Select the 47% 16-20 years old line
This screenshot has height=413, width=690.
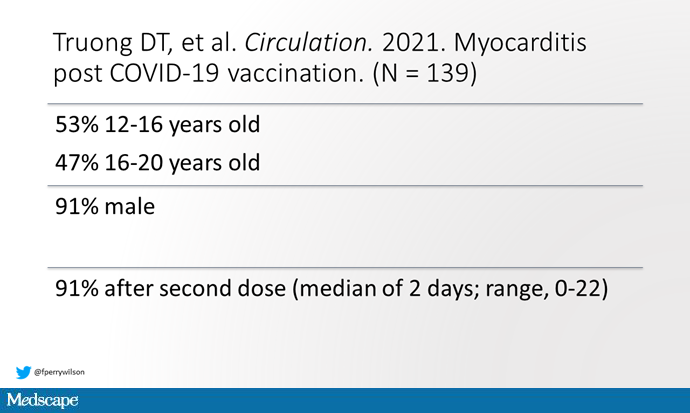pos(158,163)
